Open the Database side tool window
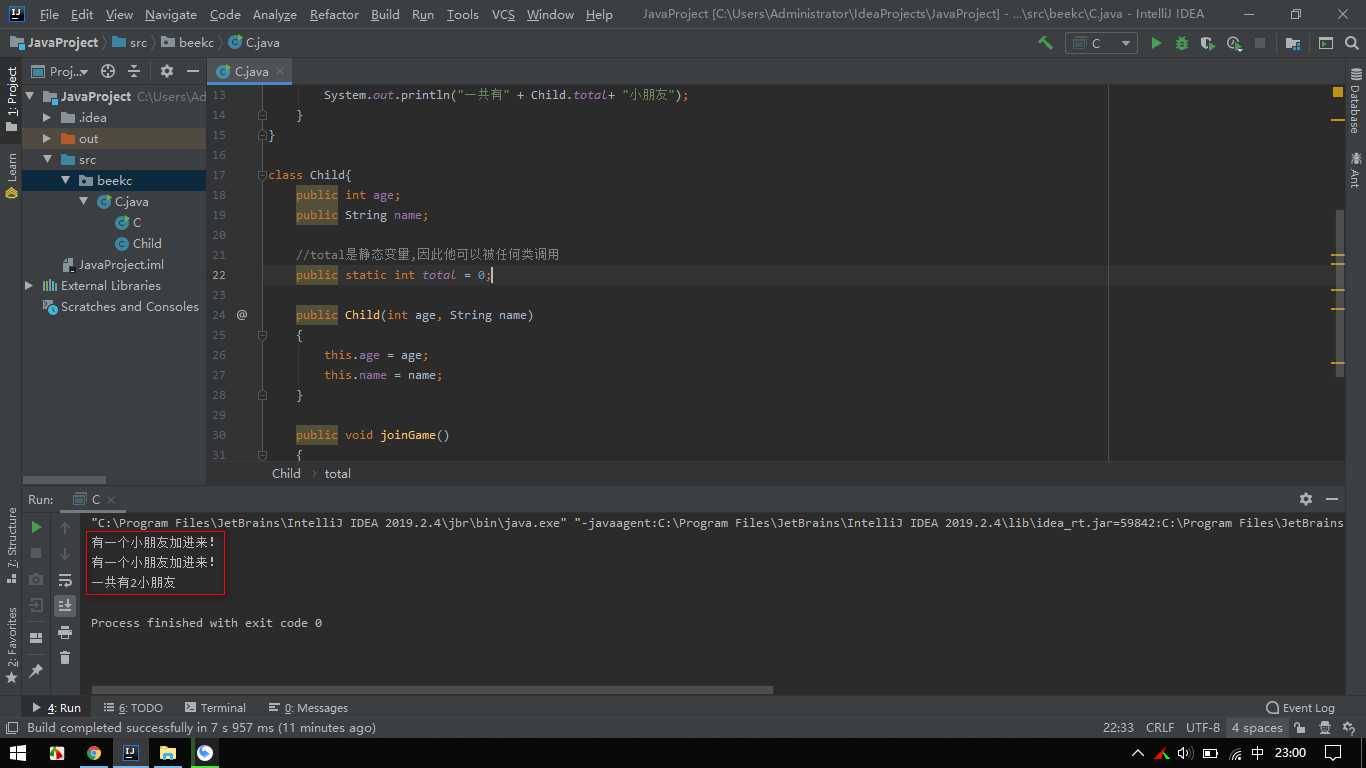 [x=1355, y=102]
